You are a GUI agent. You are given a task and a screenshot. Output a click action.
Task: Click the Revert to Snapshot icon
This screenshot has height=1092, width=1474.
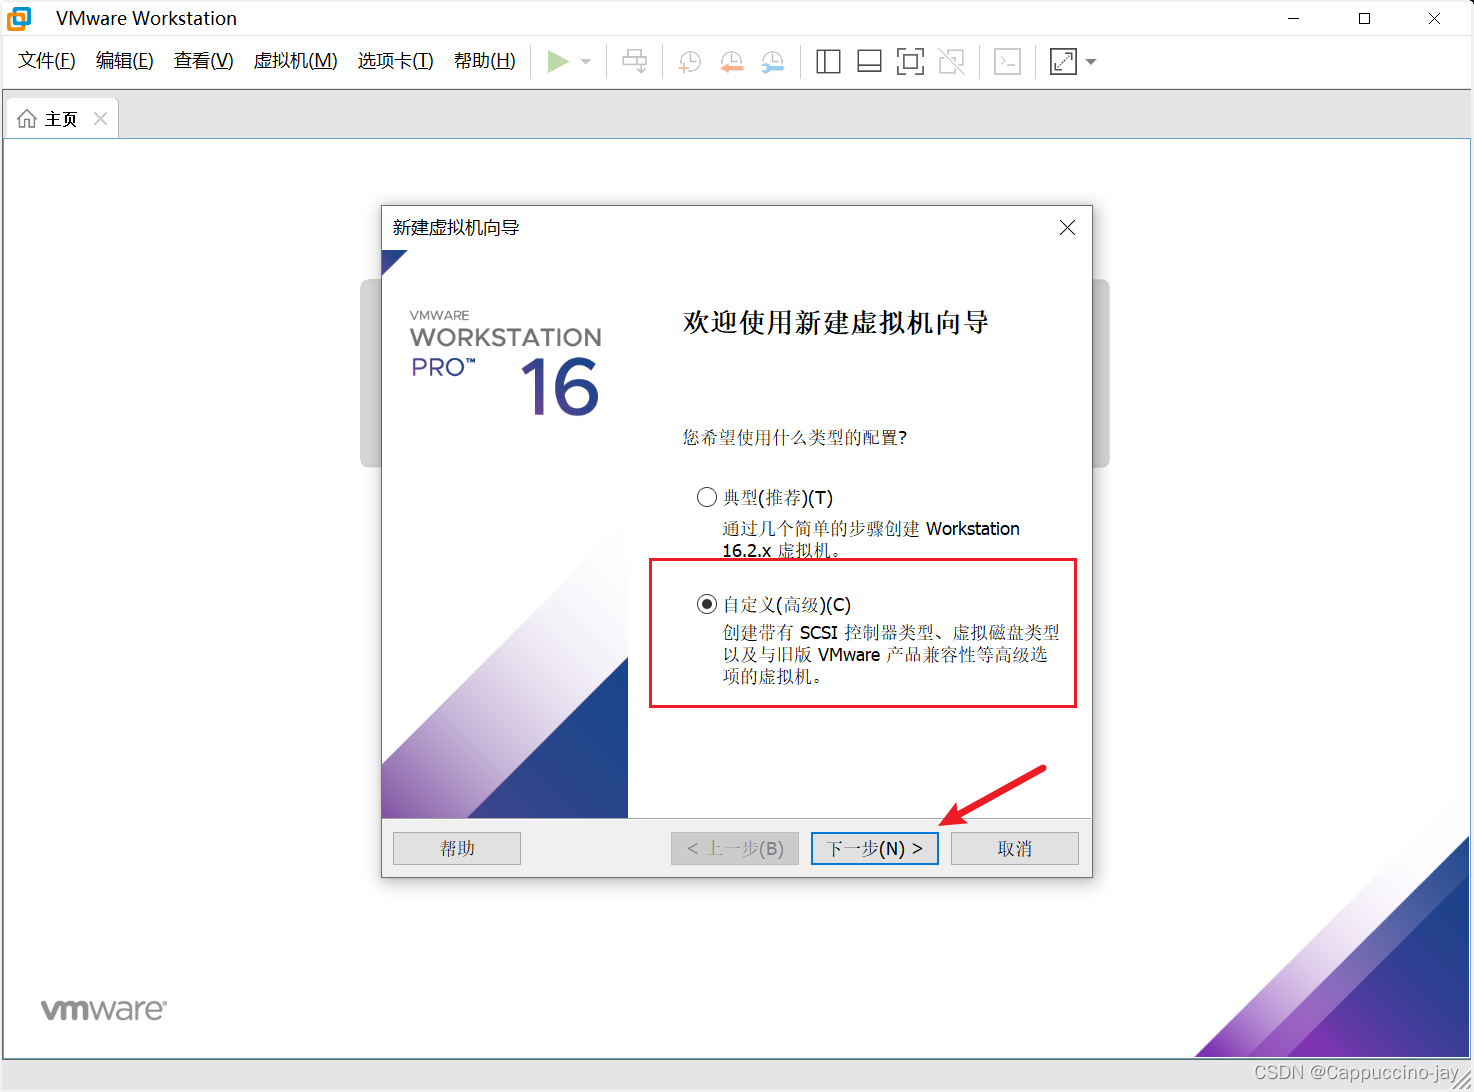732,62
